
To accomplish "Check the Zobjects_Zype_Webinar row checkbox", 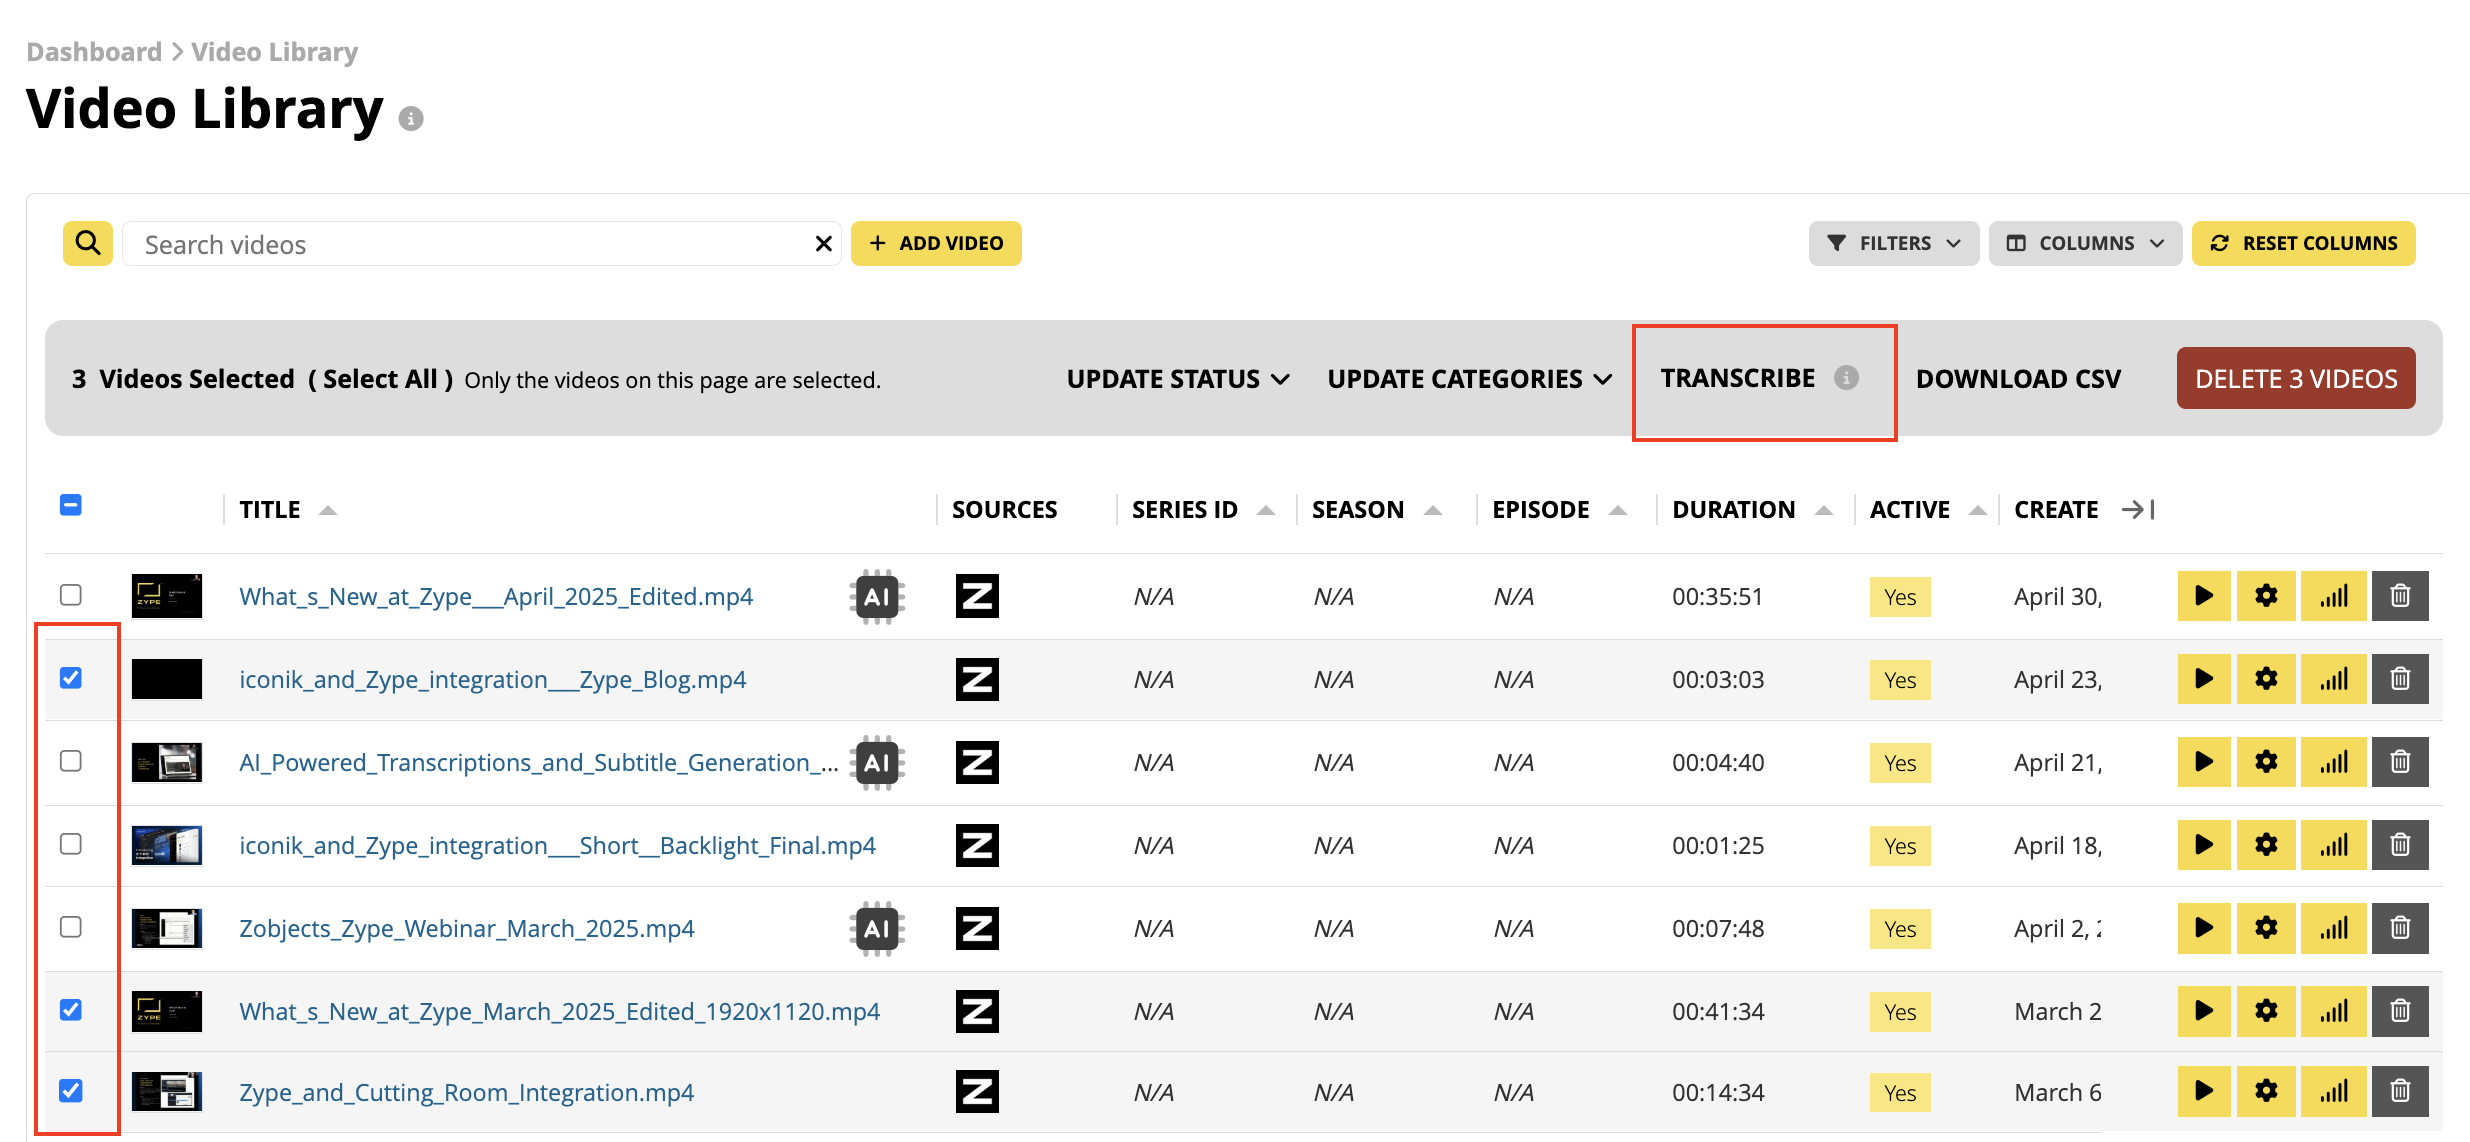I will [x=71, y=927].
